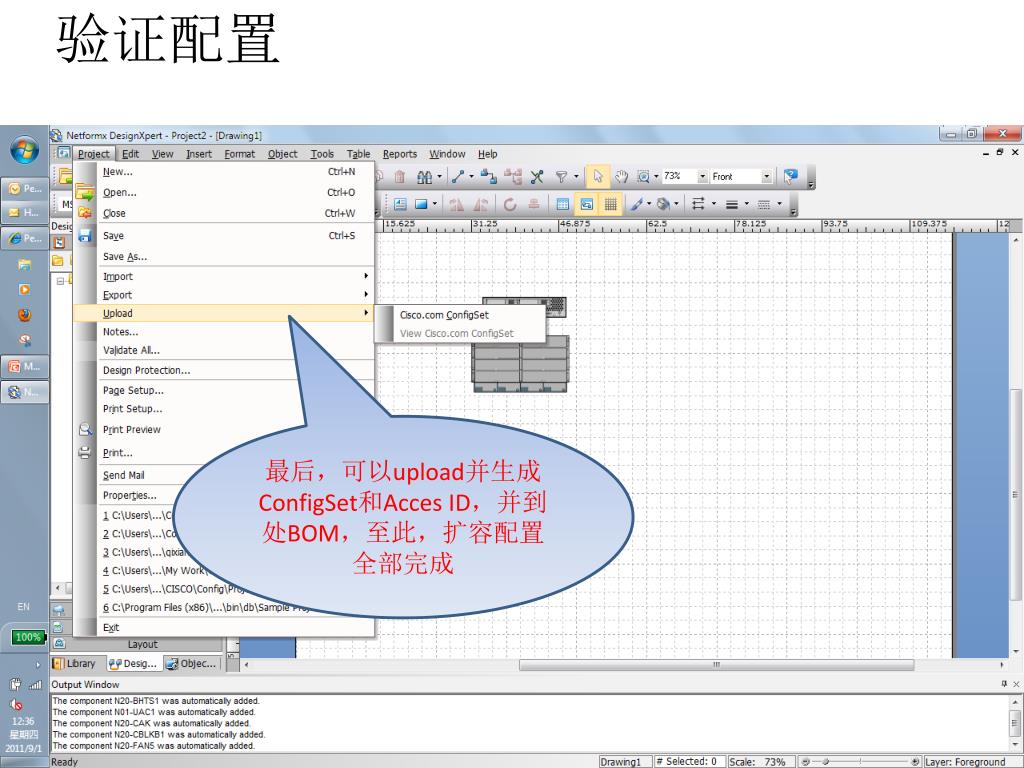Click the vertical canvas scrollbar
The width and height of the screenshot is (1024, 768).
pyautogui.click(x=1016, y=494)
